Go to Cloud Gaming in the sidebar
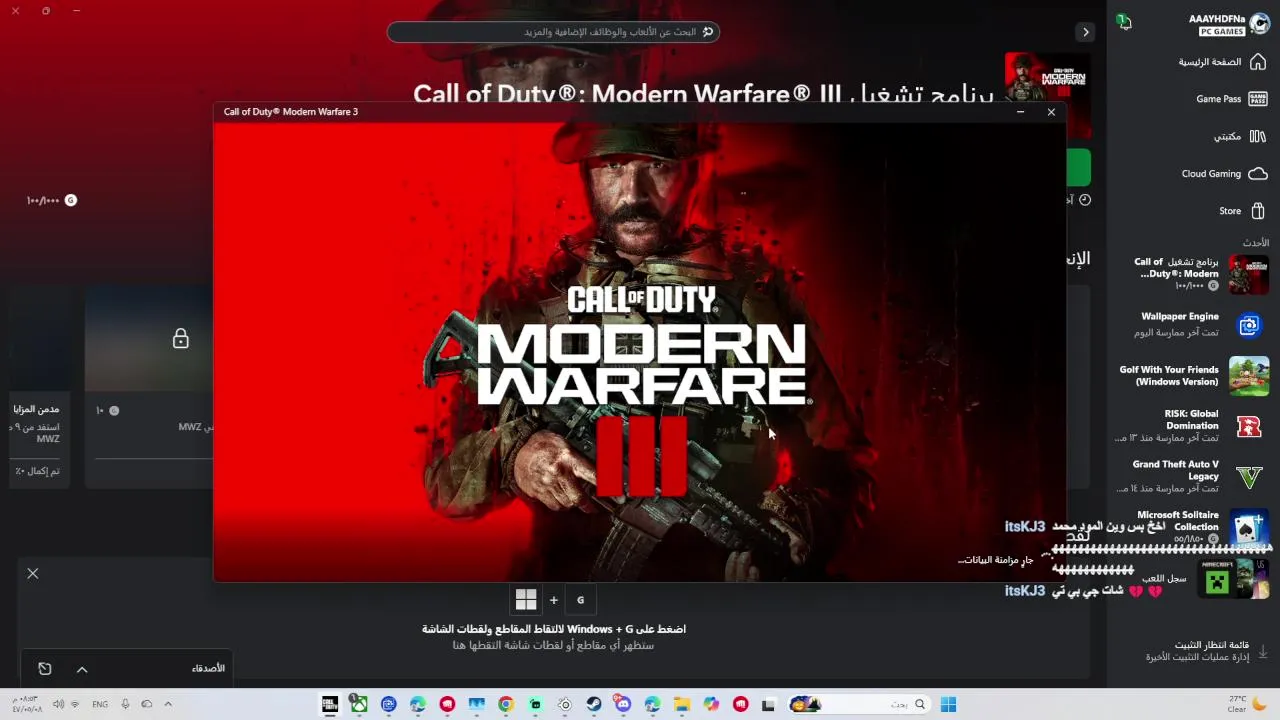 [x=1224, y=174]
